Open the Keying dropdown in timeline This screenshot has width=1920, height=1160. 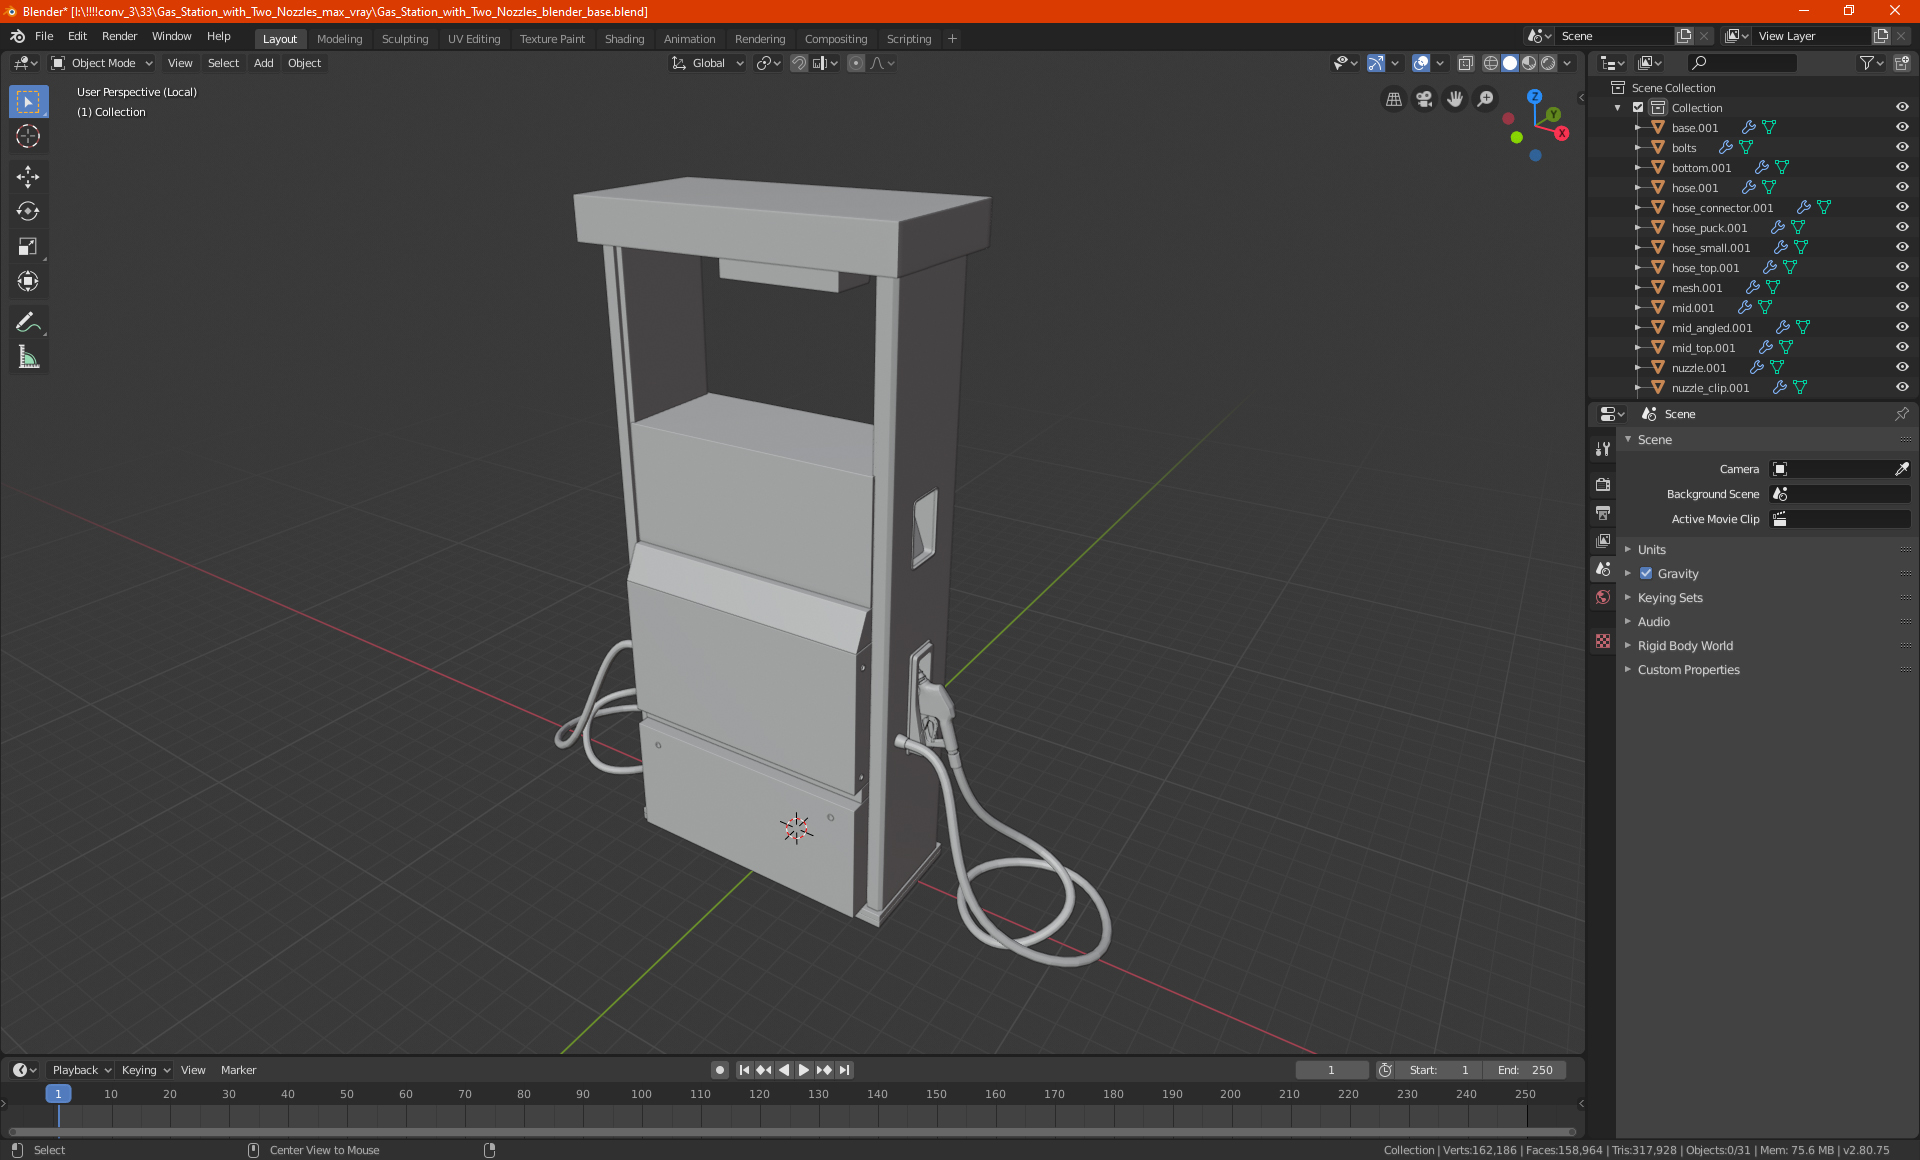point(145,1070)
